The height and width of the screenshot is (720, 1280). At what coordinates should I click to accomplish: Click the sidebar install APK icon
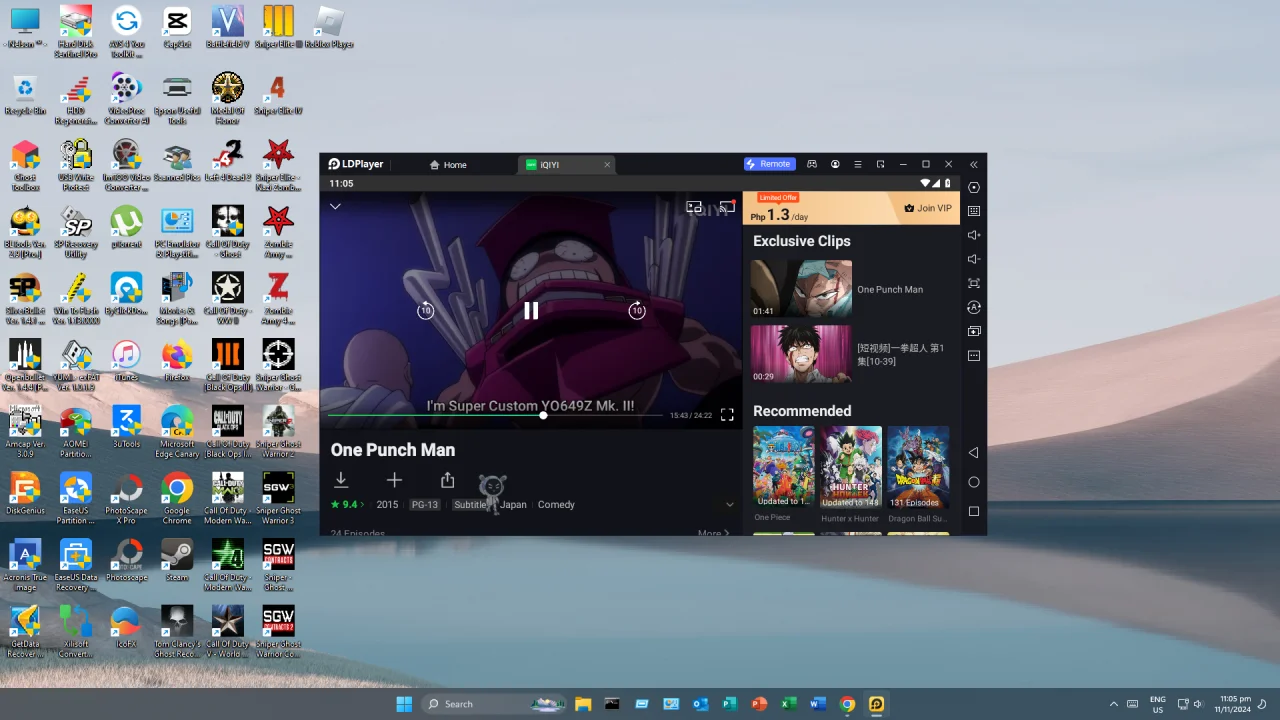pyautogui.click(x=974, y=331)
